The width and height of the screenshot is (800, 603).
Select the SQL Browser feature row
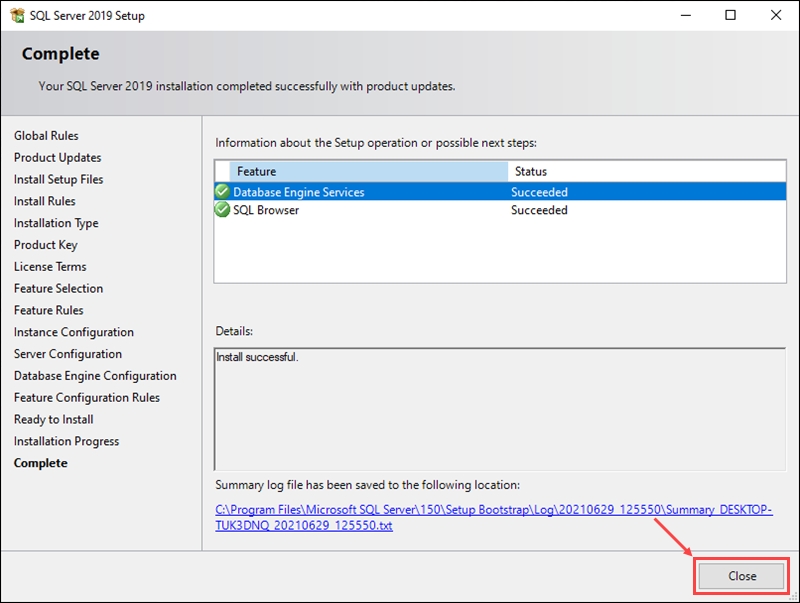click(x=500, y=210)
